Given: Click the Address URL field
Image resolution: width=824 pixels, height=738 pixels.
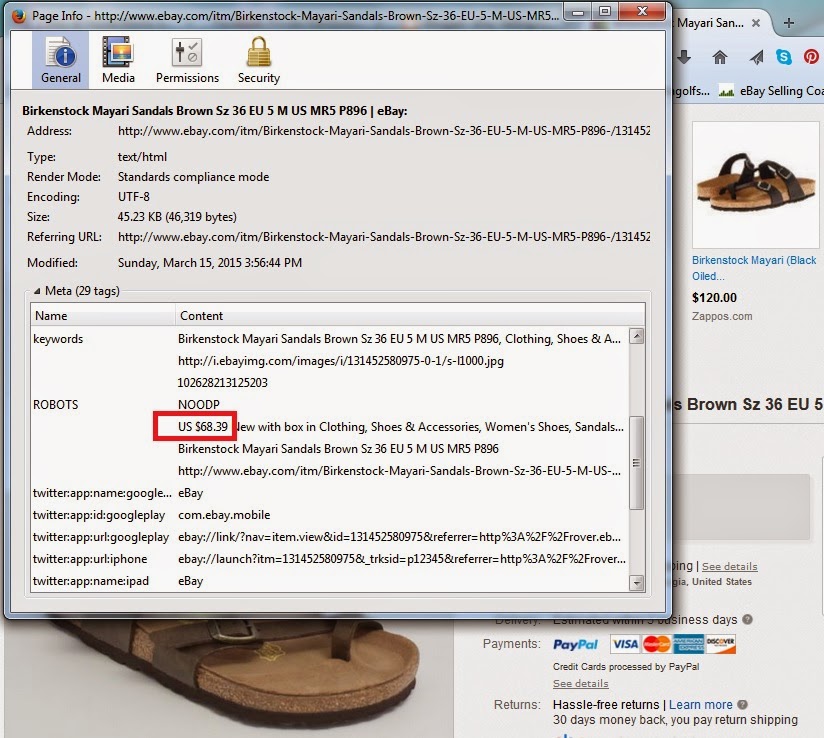Looking at the screenshot, I should pyautogui.click(x=384, y=131).
